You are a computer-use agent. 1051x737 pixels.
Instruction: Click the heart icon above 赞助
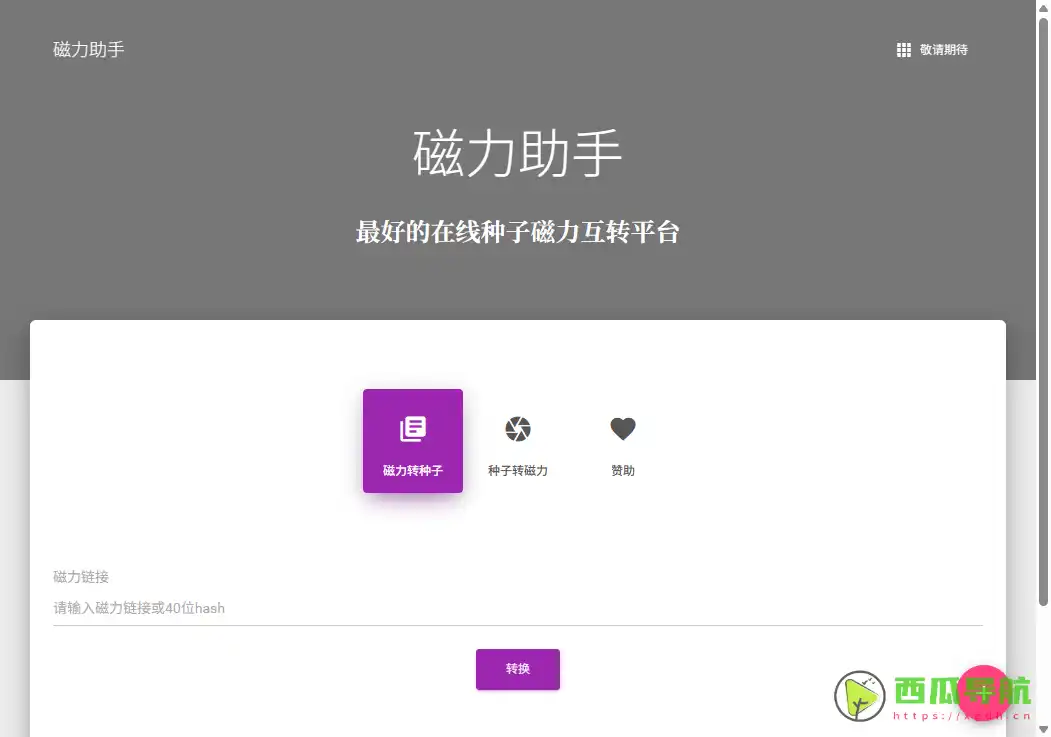[622, 427]
